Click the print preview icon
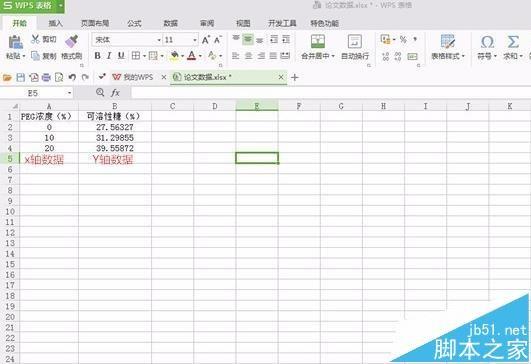531x364 pixels. (x=59, y=78)
